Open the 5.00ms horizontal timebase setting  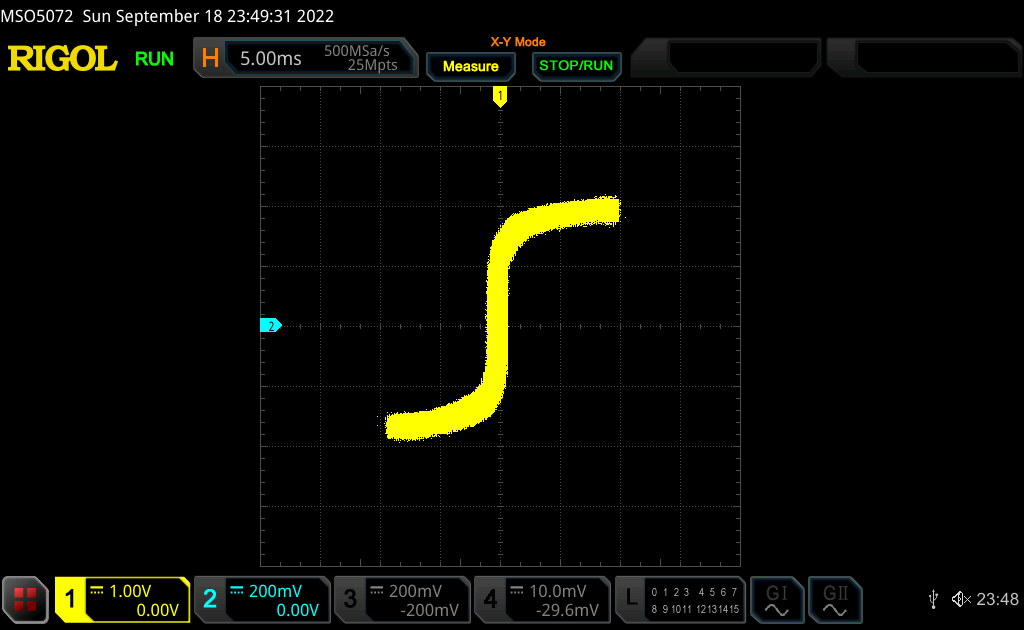271,58
